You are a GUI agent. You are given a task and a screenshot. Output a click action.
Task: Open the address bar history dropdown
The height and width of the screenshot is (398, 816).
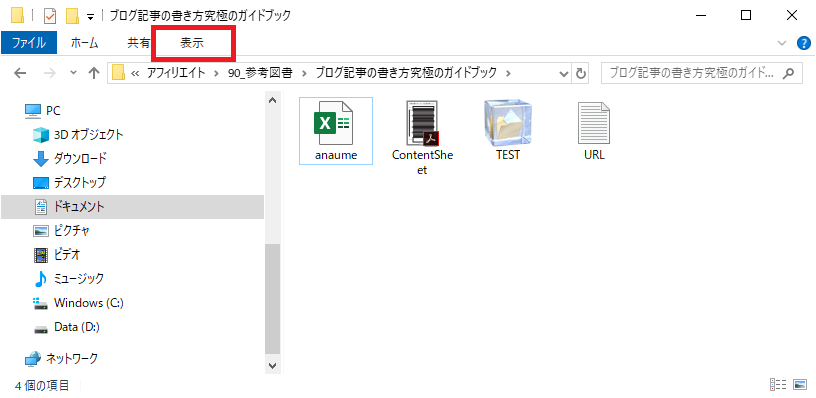564,73
